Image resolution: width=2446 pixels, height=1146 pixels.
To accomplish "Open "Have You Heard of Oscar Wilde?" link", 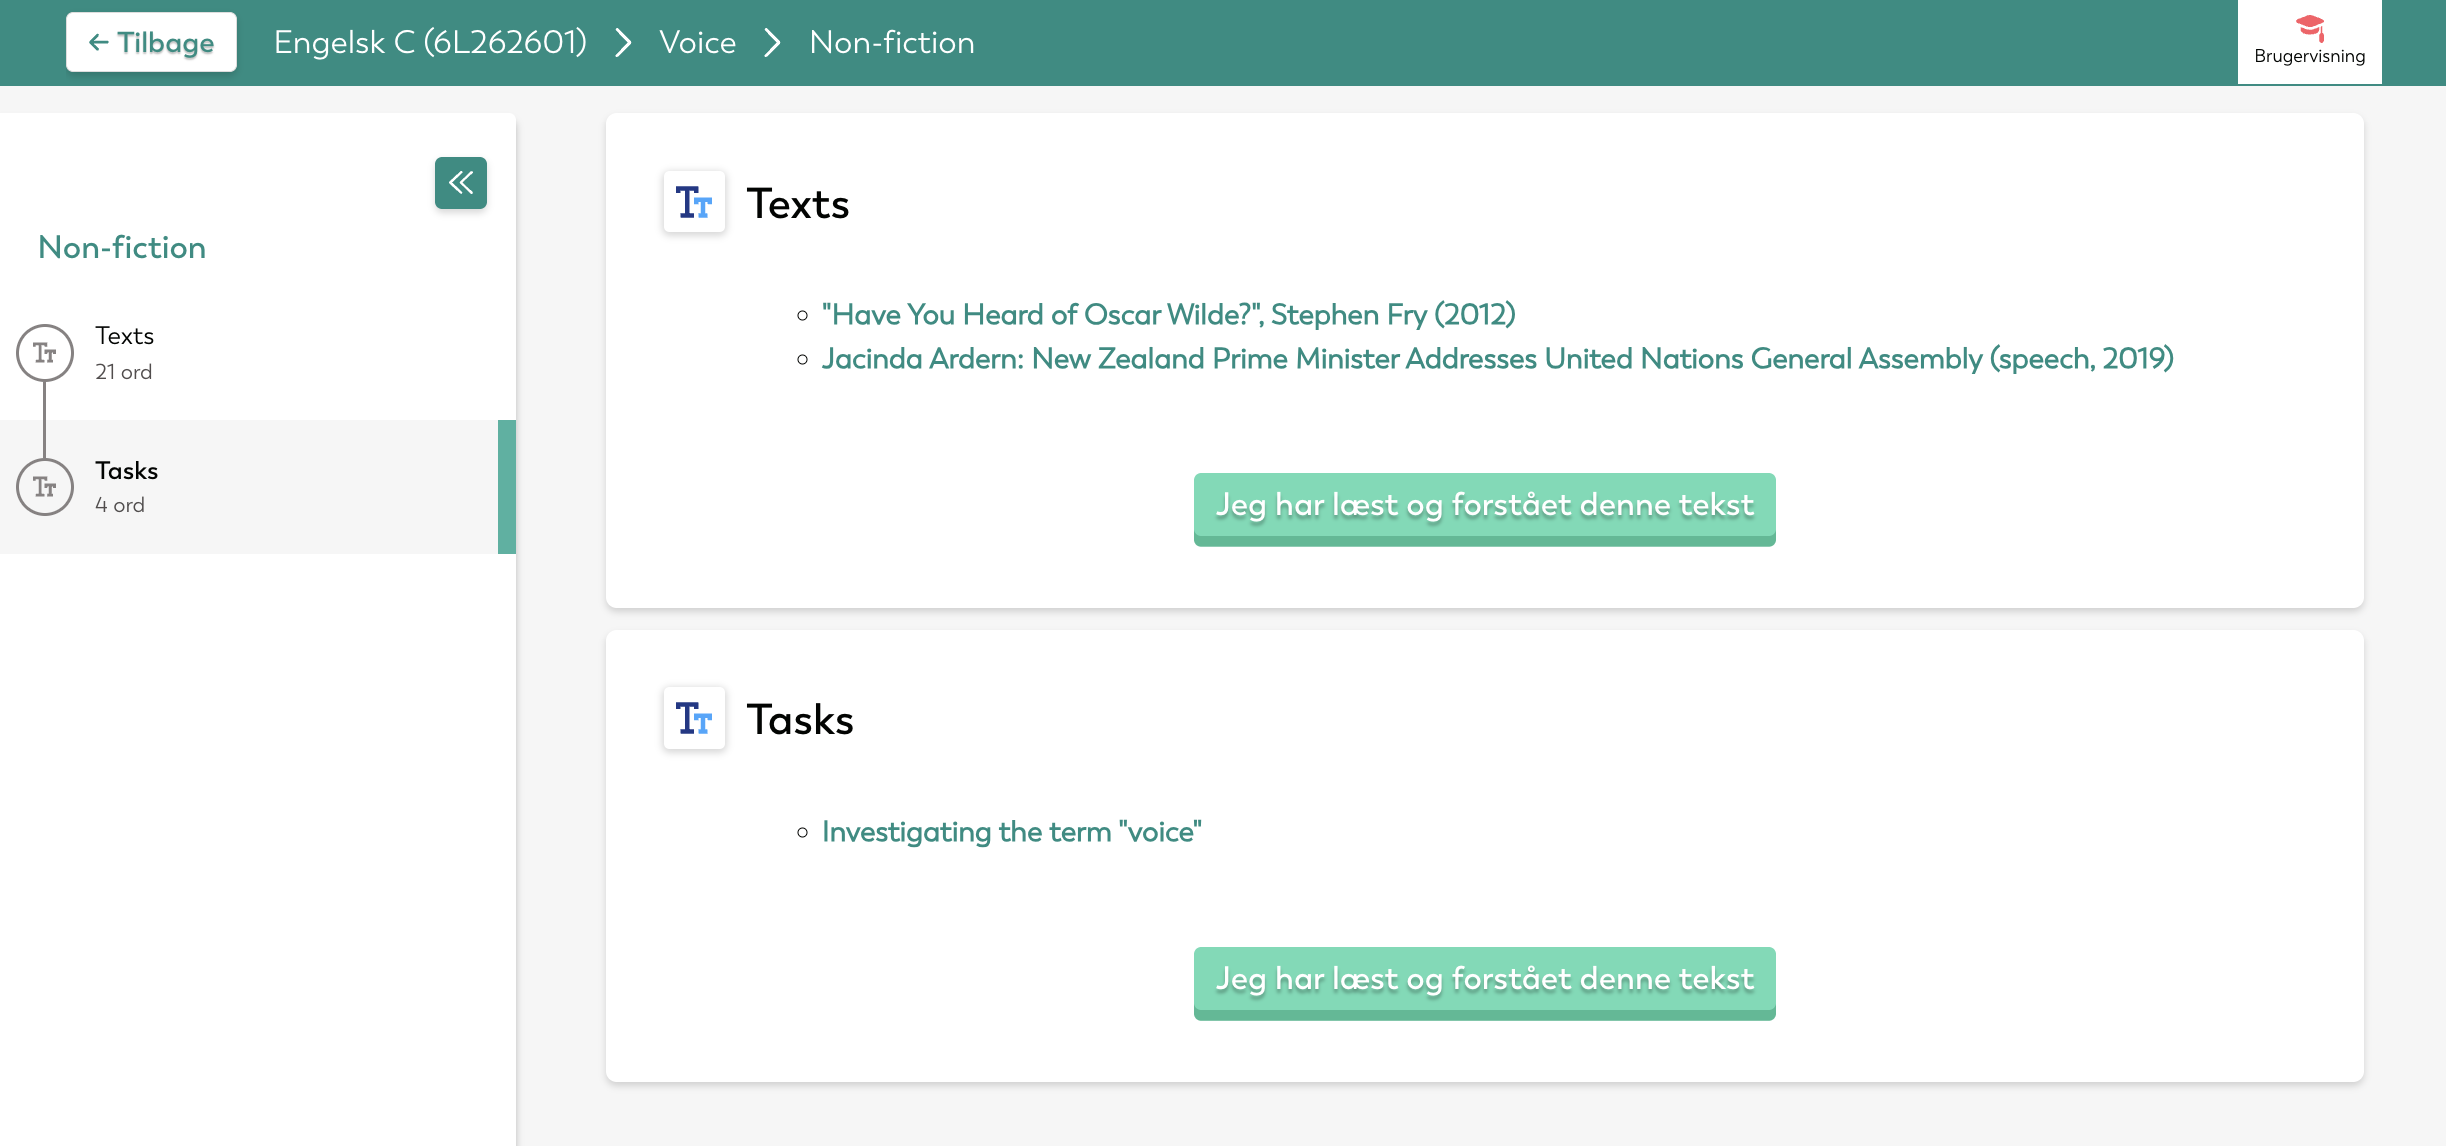I will click(1168, 315).
